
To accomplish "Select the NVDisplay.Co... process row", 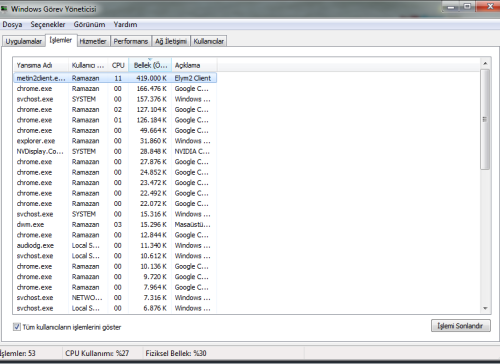I will click(x=115, y=151).
